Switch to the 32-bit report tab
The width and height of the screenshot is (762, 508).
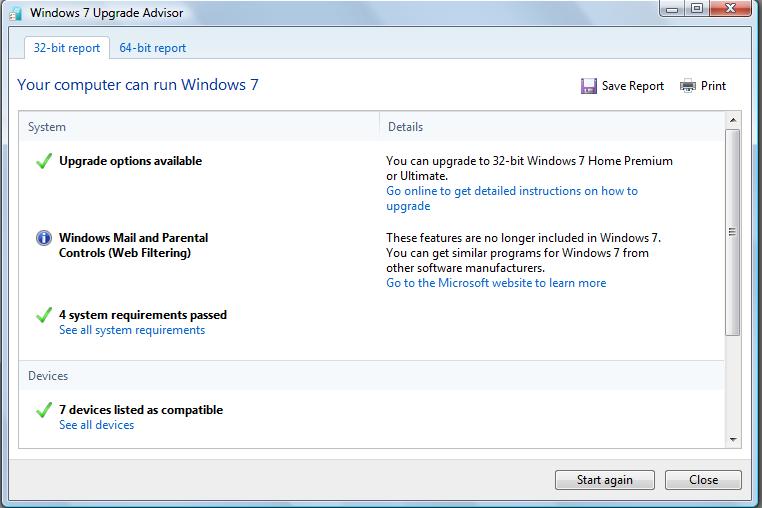pyautogui.click(x=67, y=48)
